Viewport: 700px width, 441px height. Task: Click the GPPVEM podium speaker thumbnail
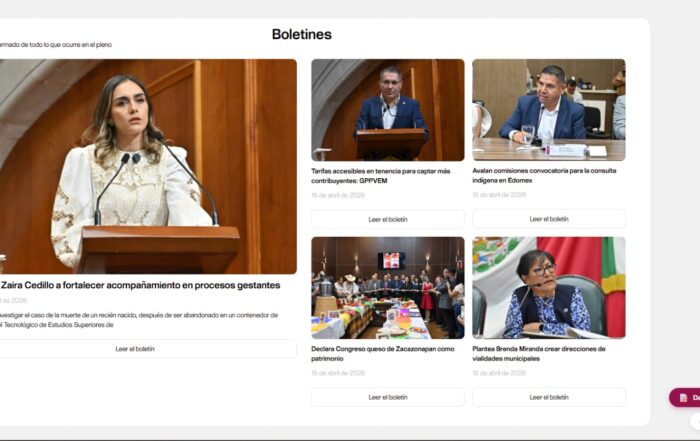pyautogui.click(x=388, y=109)
